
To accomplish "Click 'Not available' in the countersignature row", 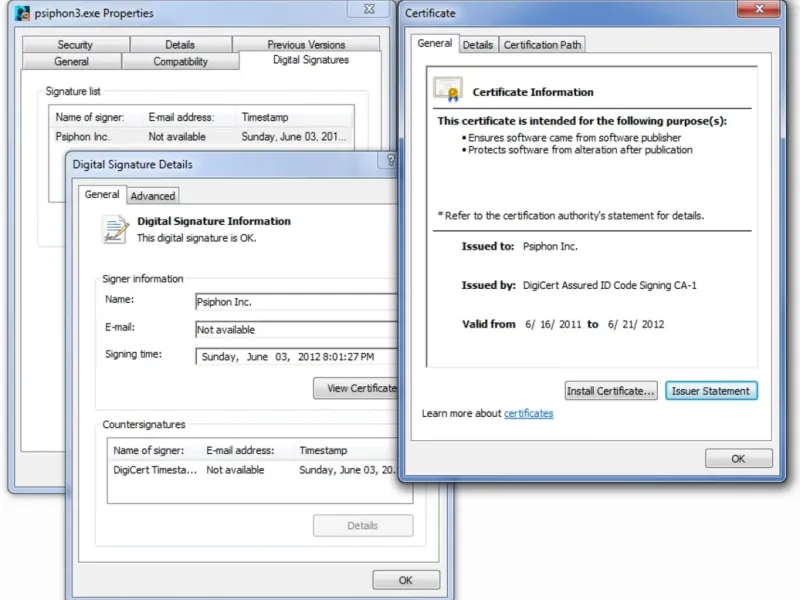I will (x=235, y=470).
